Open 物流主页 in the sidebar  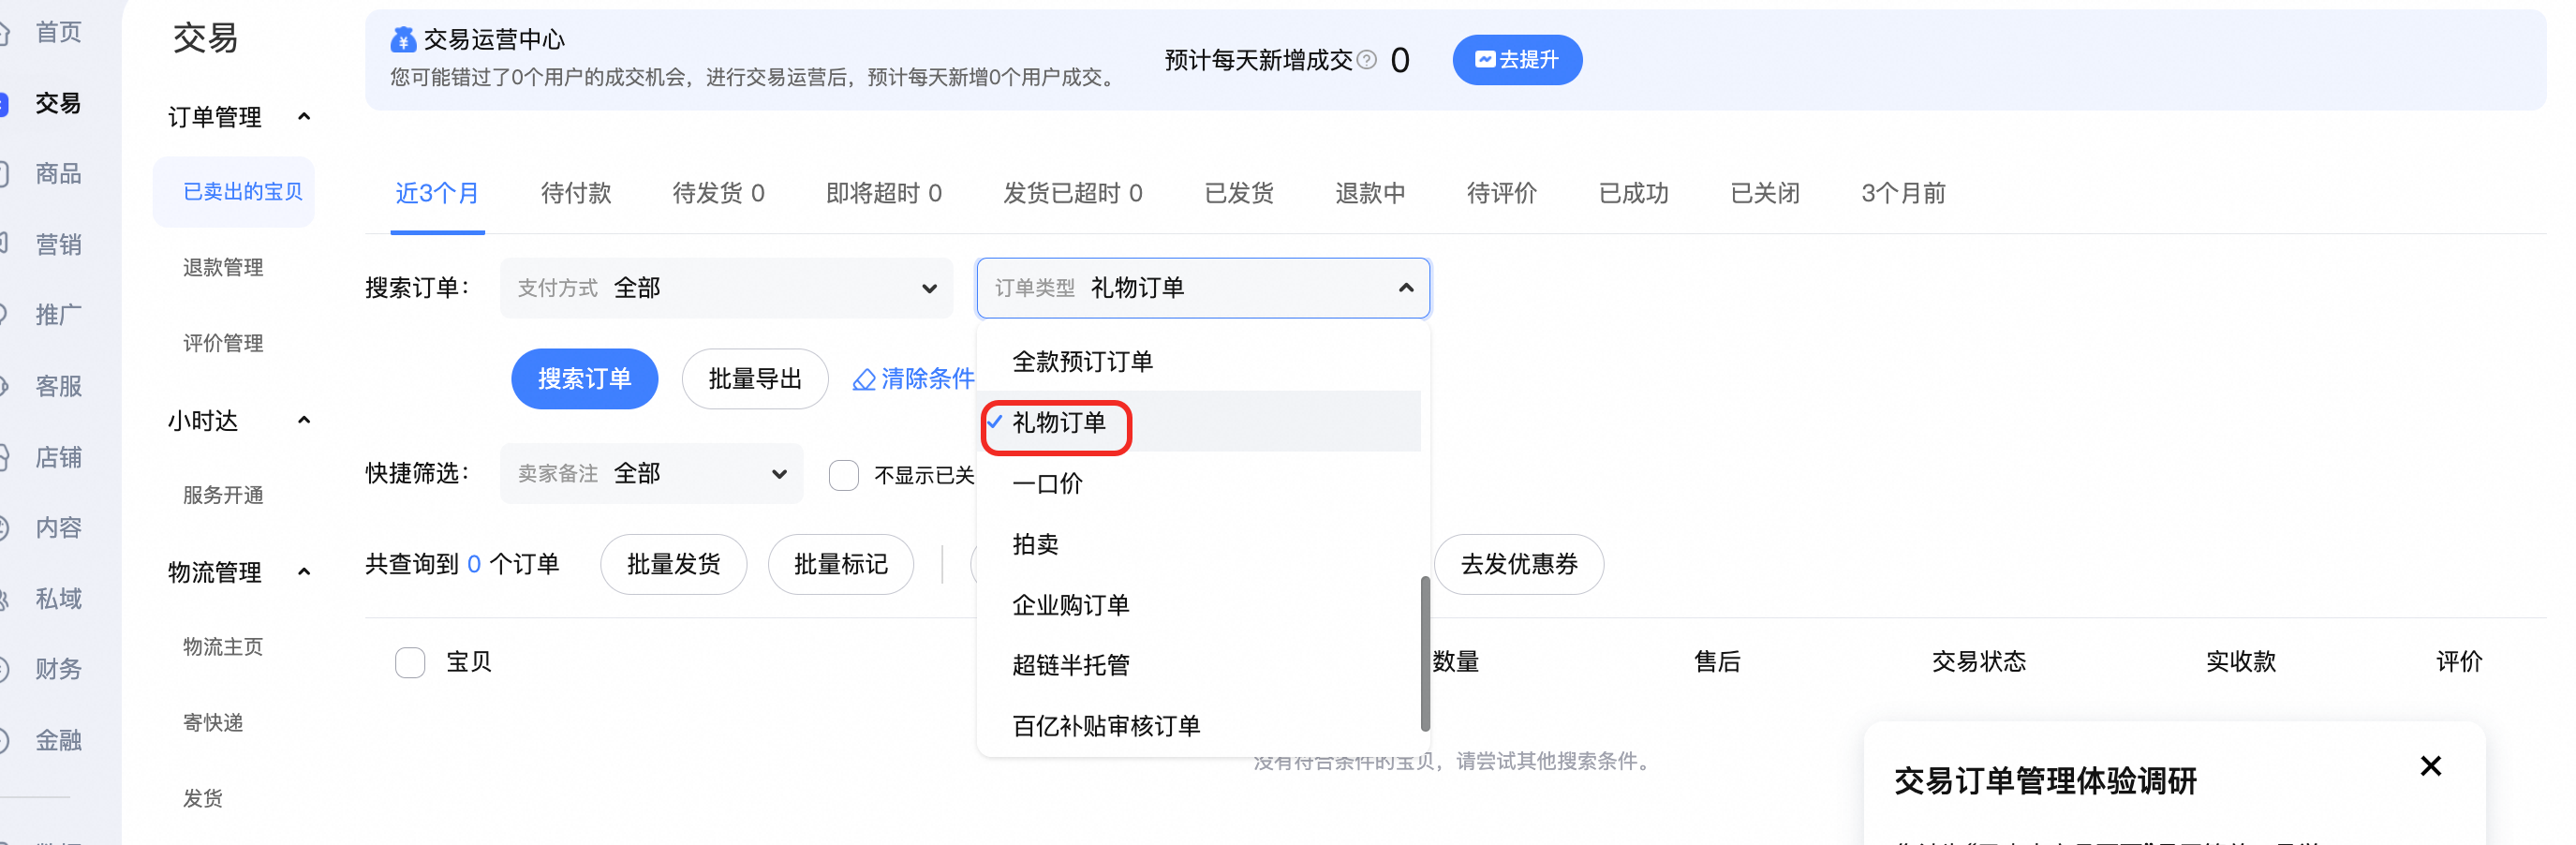tap(223, 647)
